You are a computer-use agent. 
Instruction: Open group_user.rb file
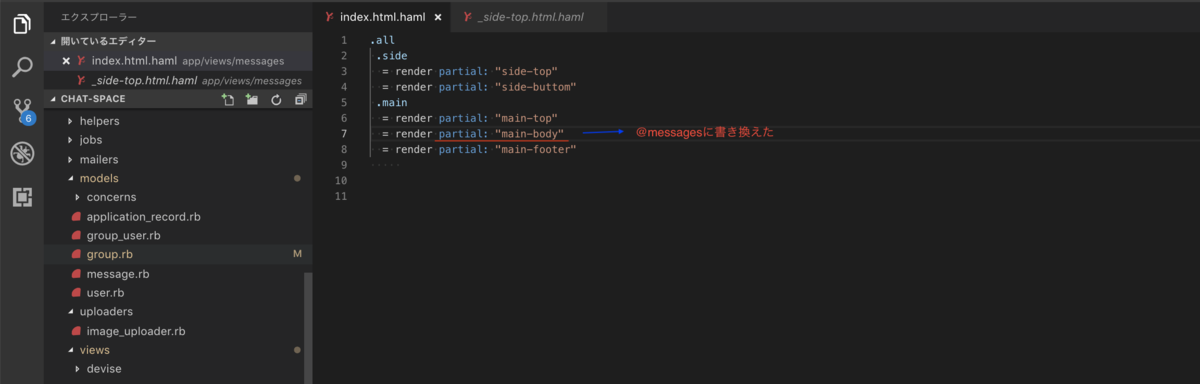coord(123,236)
